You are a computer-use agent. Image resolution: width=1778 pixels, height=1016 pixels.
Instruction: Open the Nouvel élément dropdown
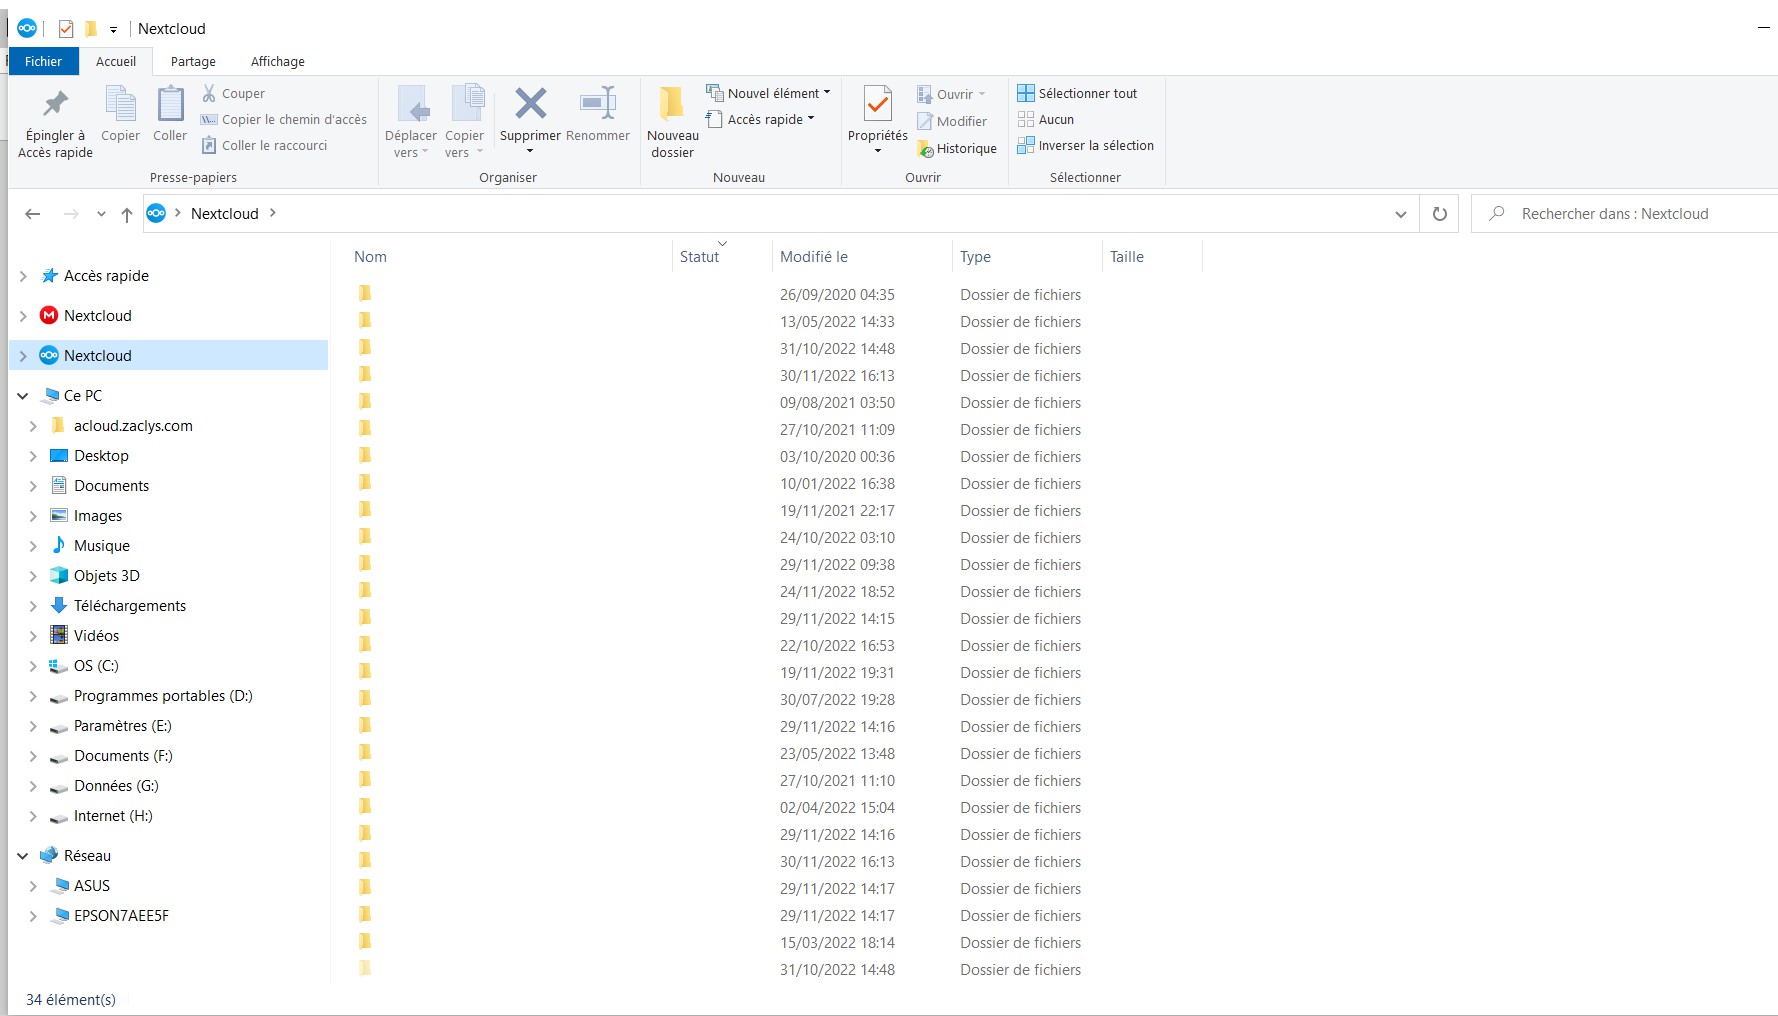tap(768, 93)
